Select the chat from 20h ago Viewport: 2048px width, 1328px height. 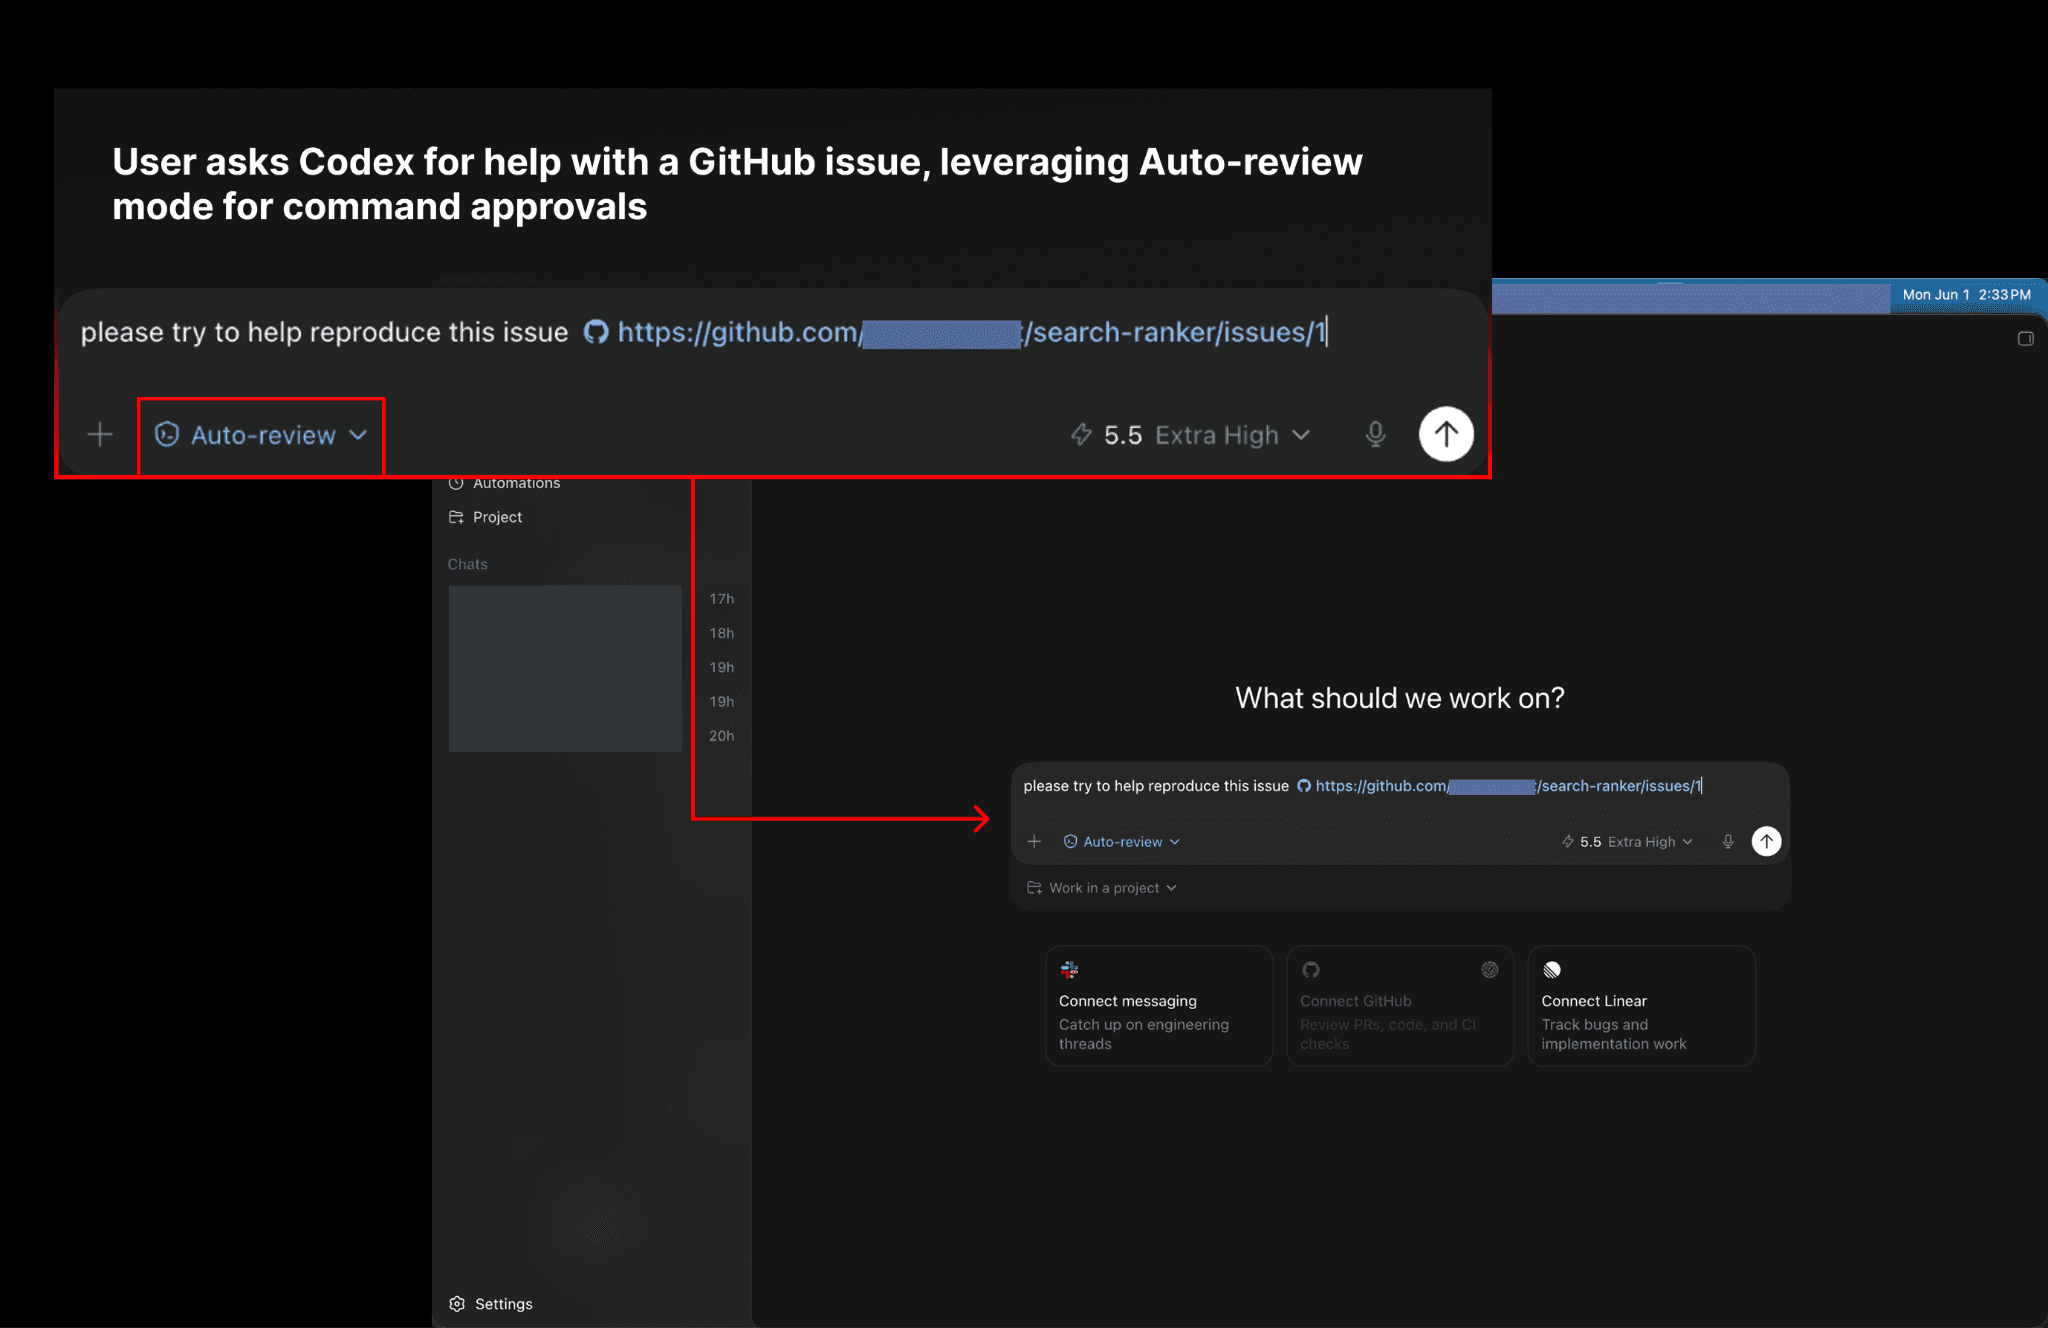(590, 736)
